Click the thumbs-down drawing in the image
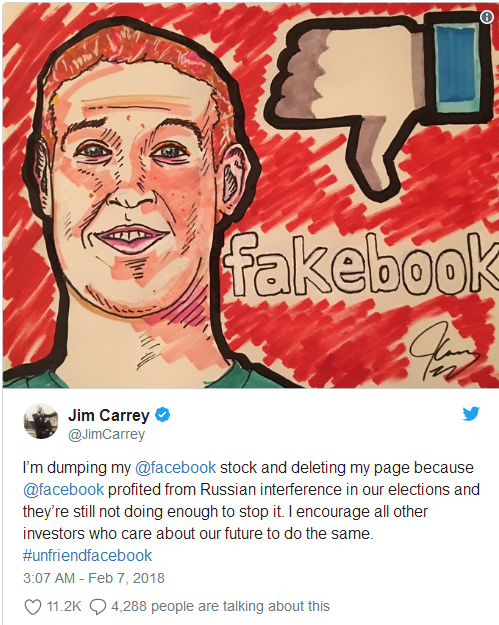Screen dimensions: 499x625 pos(379,104)
